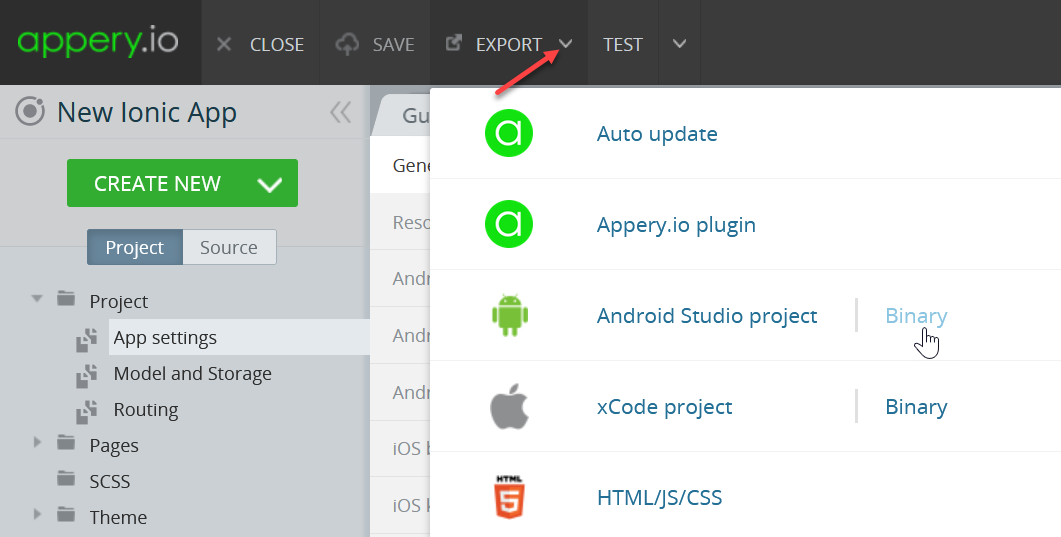Click the Project folder icon
Screen dimensions: 1061x537
click(x=66, y=298)
